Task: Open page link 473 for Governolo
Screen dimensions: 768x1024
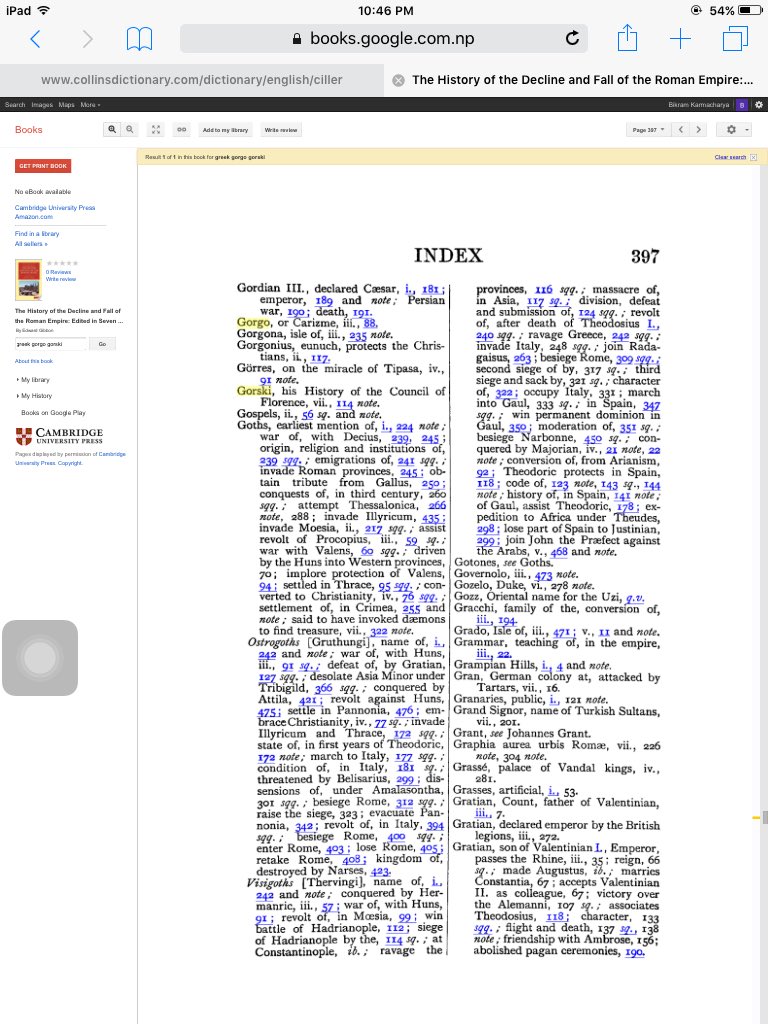Action: click(x=543, y=575)
